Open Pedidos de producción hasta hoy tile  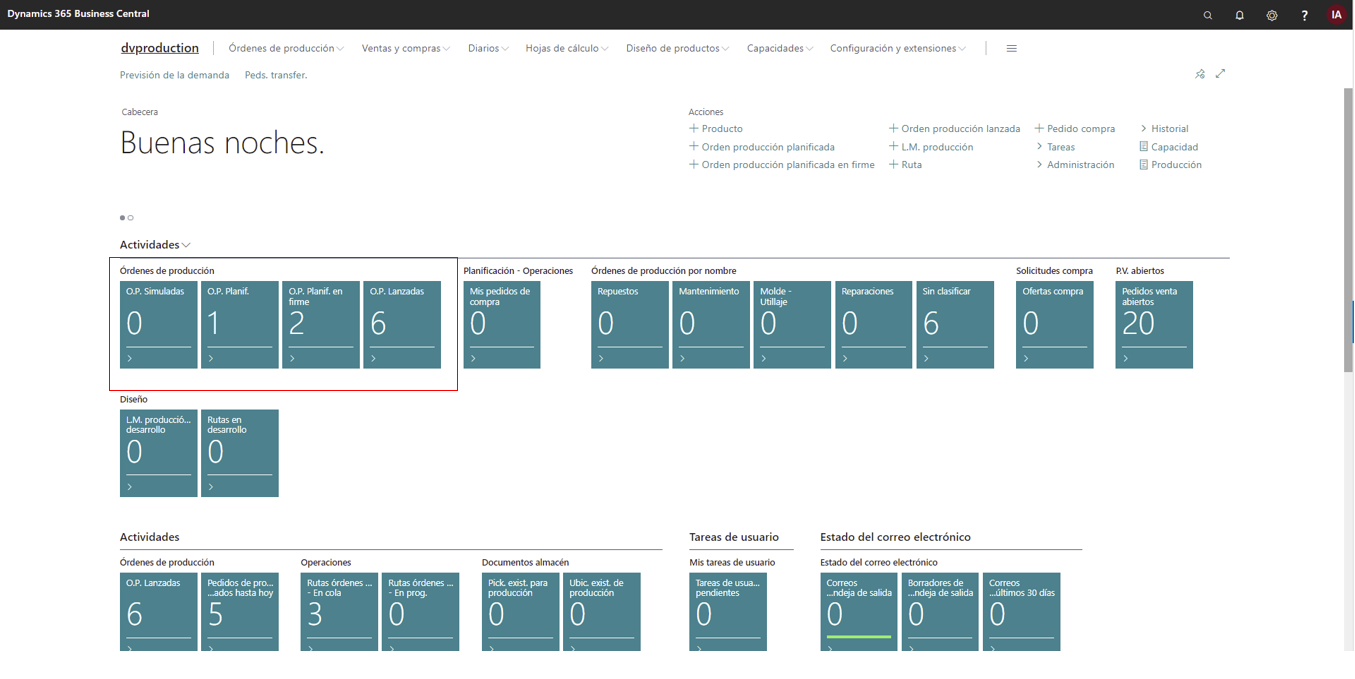tap(240, 612)
